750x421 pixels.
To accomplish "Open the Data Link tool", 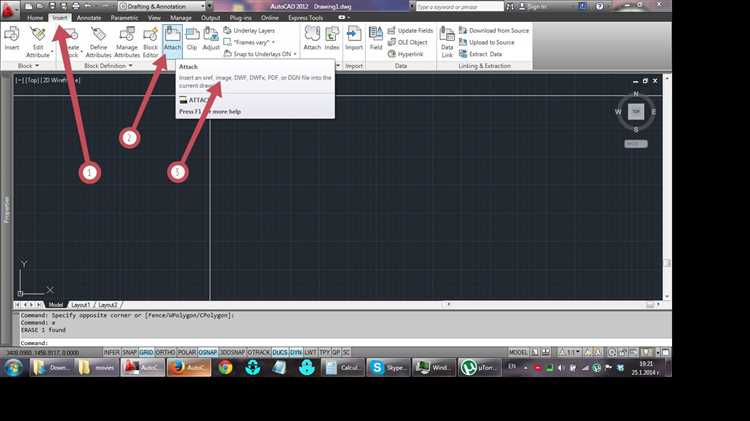I will point(447,42).
